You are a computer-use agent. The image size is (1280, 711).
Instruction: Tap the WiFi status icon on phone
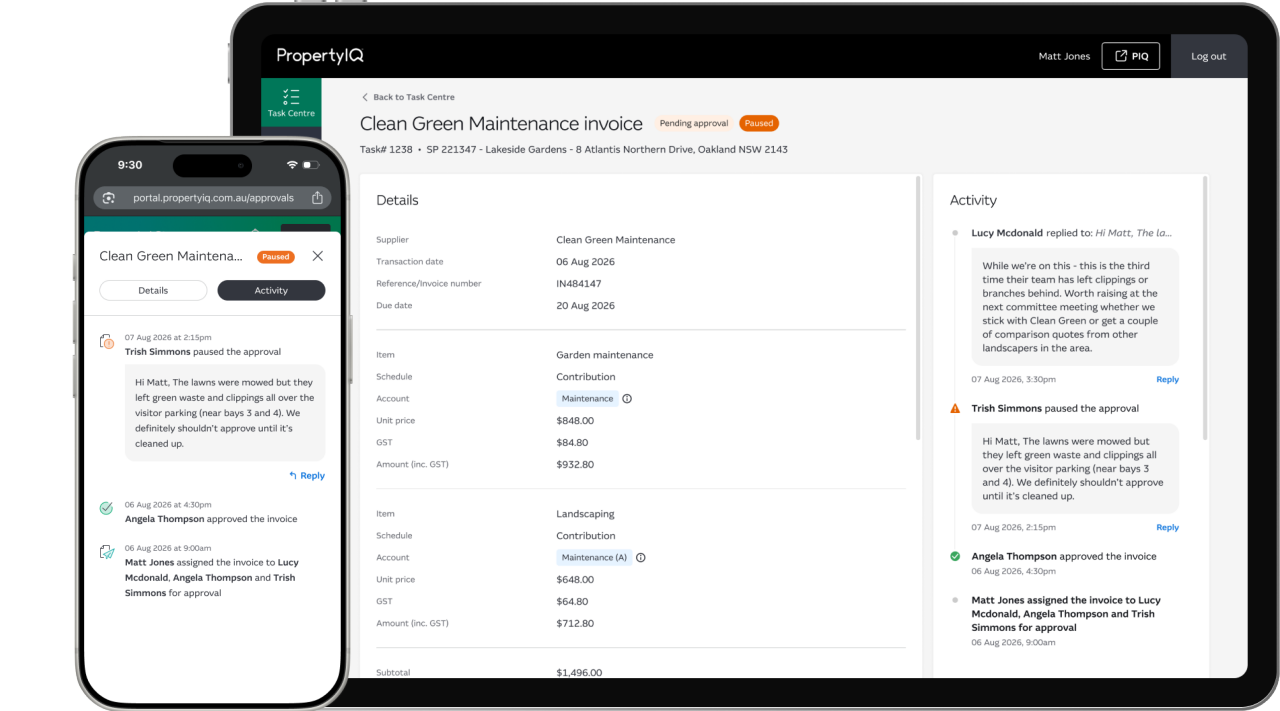[292, 165]
